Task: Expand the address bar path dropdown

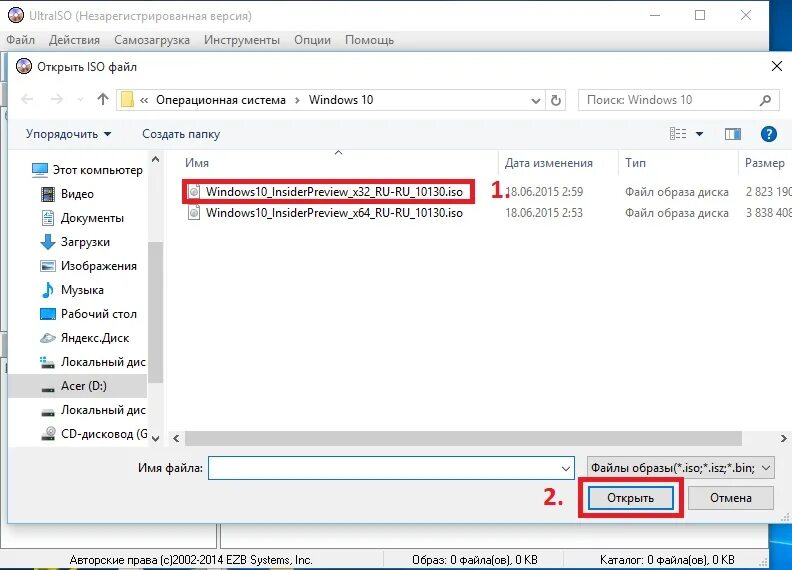Action: [536, 101]
